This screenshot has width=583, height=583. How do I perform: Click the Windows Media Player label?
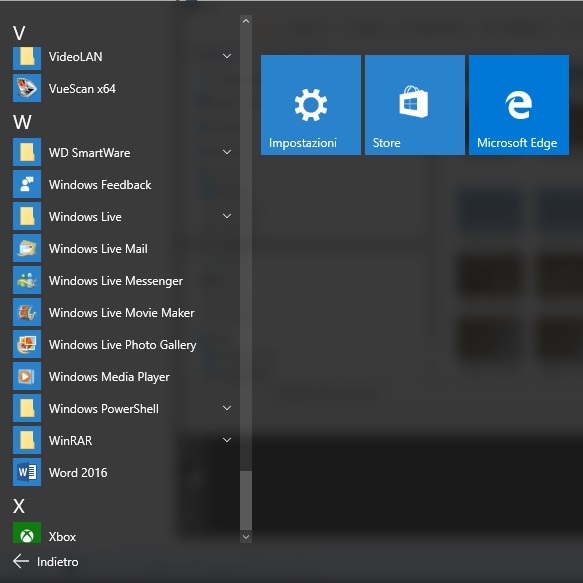pos(109,377)
